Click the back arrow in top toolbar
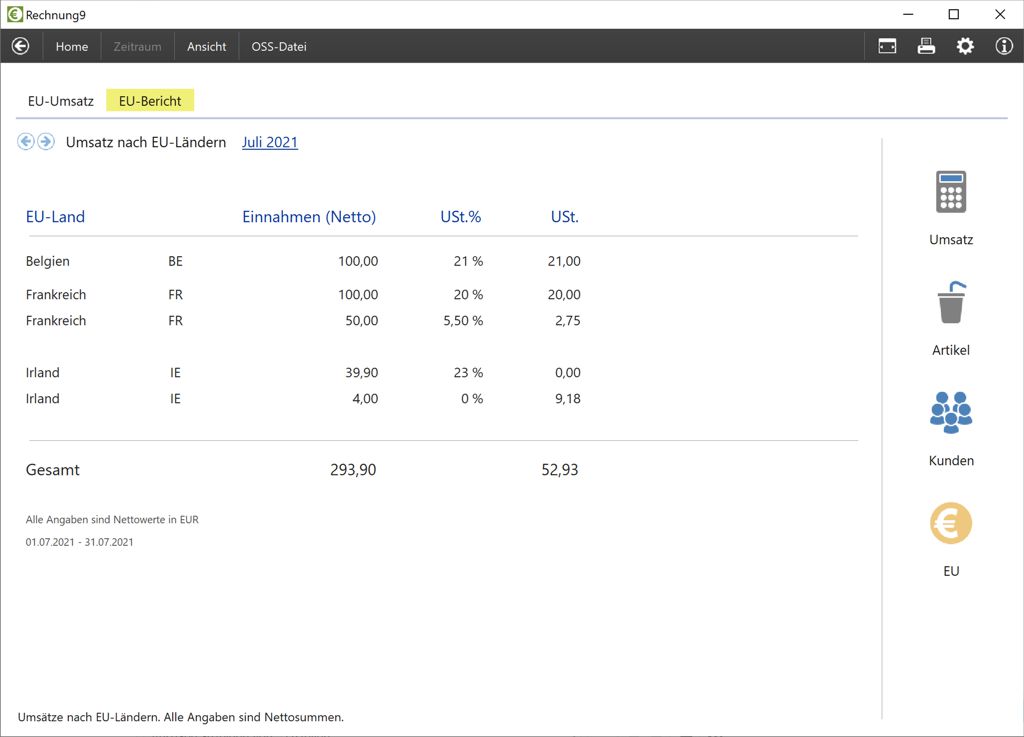Viewport: 1024px width, 737px height. (20, 46)
